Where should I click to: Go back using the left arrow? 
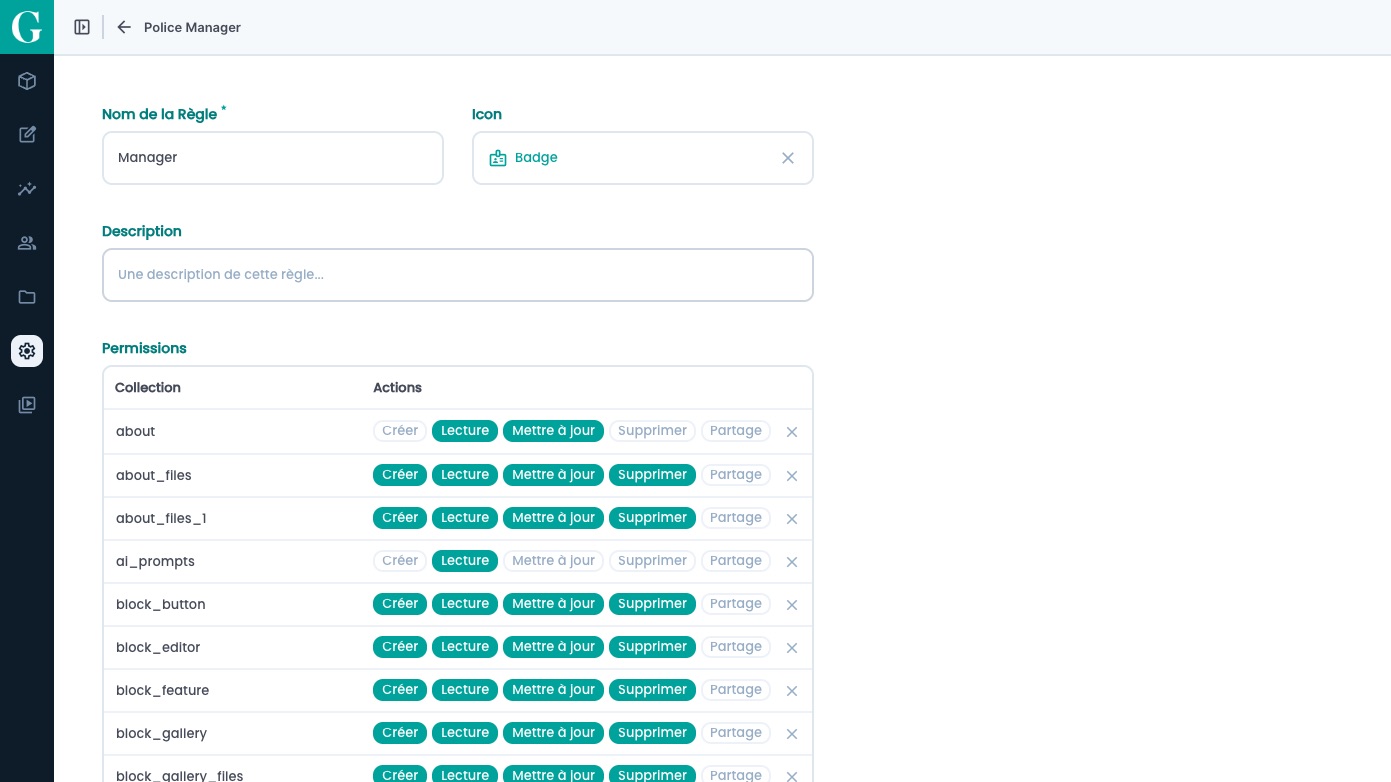pyautogui.click(x=124, y=27)
